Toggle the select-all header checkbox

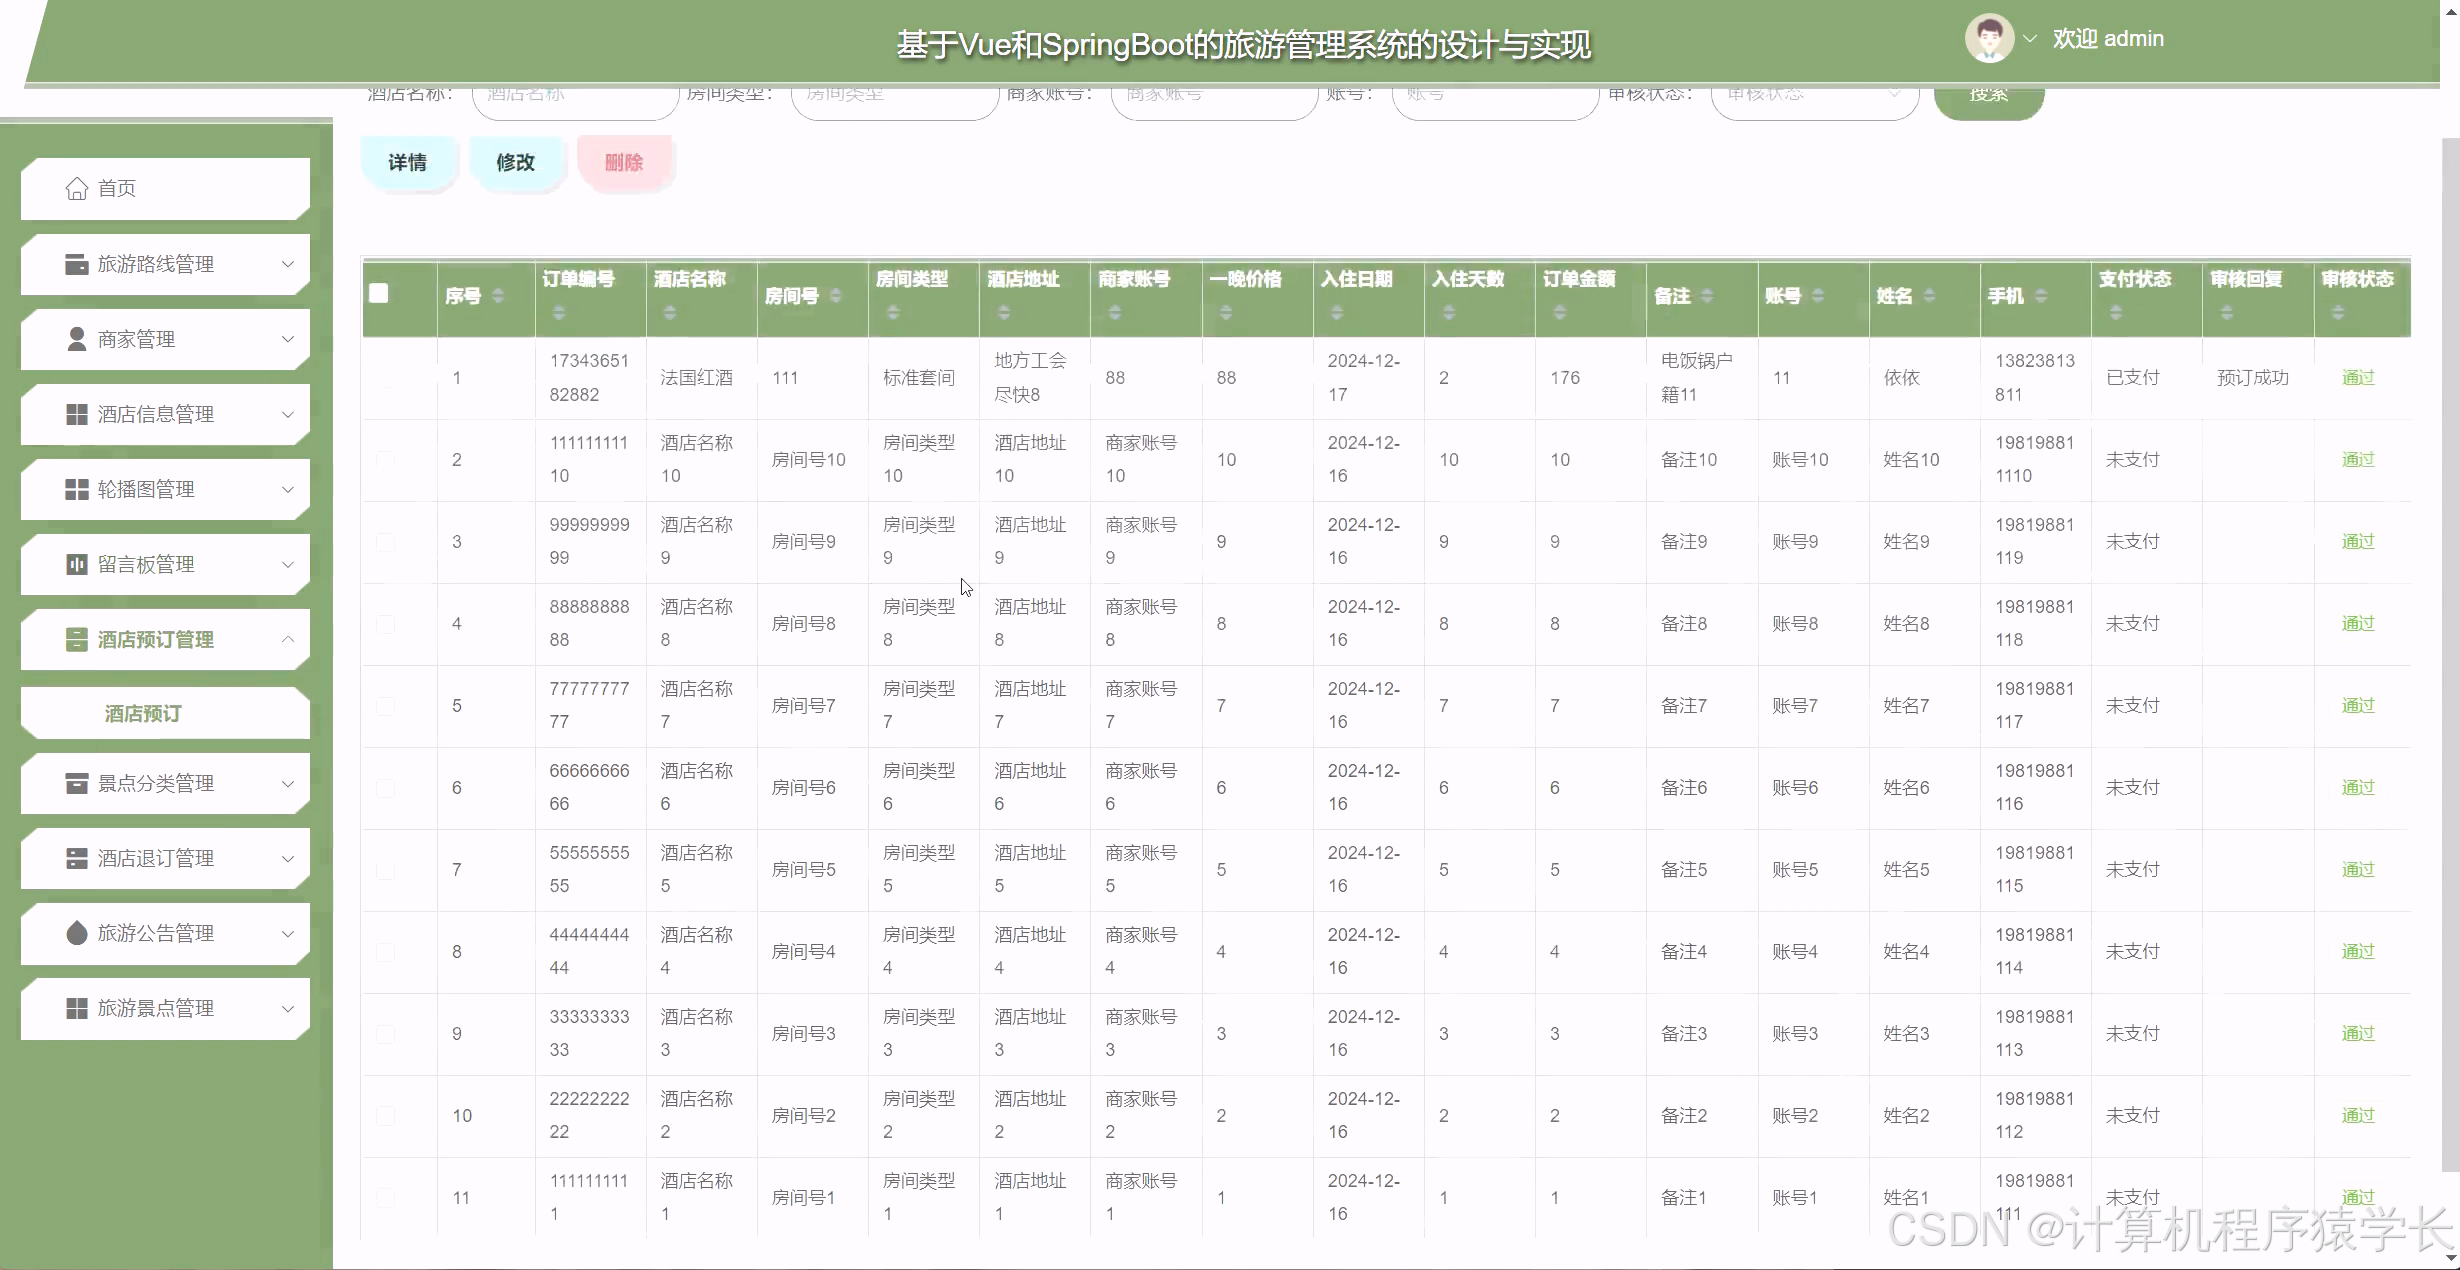coord(378,293)
